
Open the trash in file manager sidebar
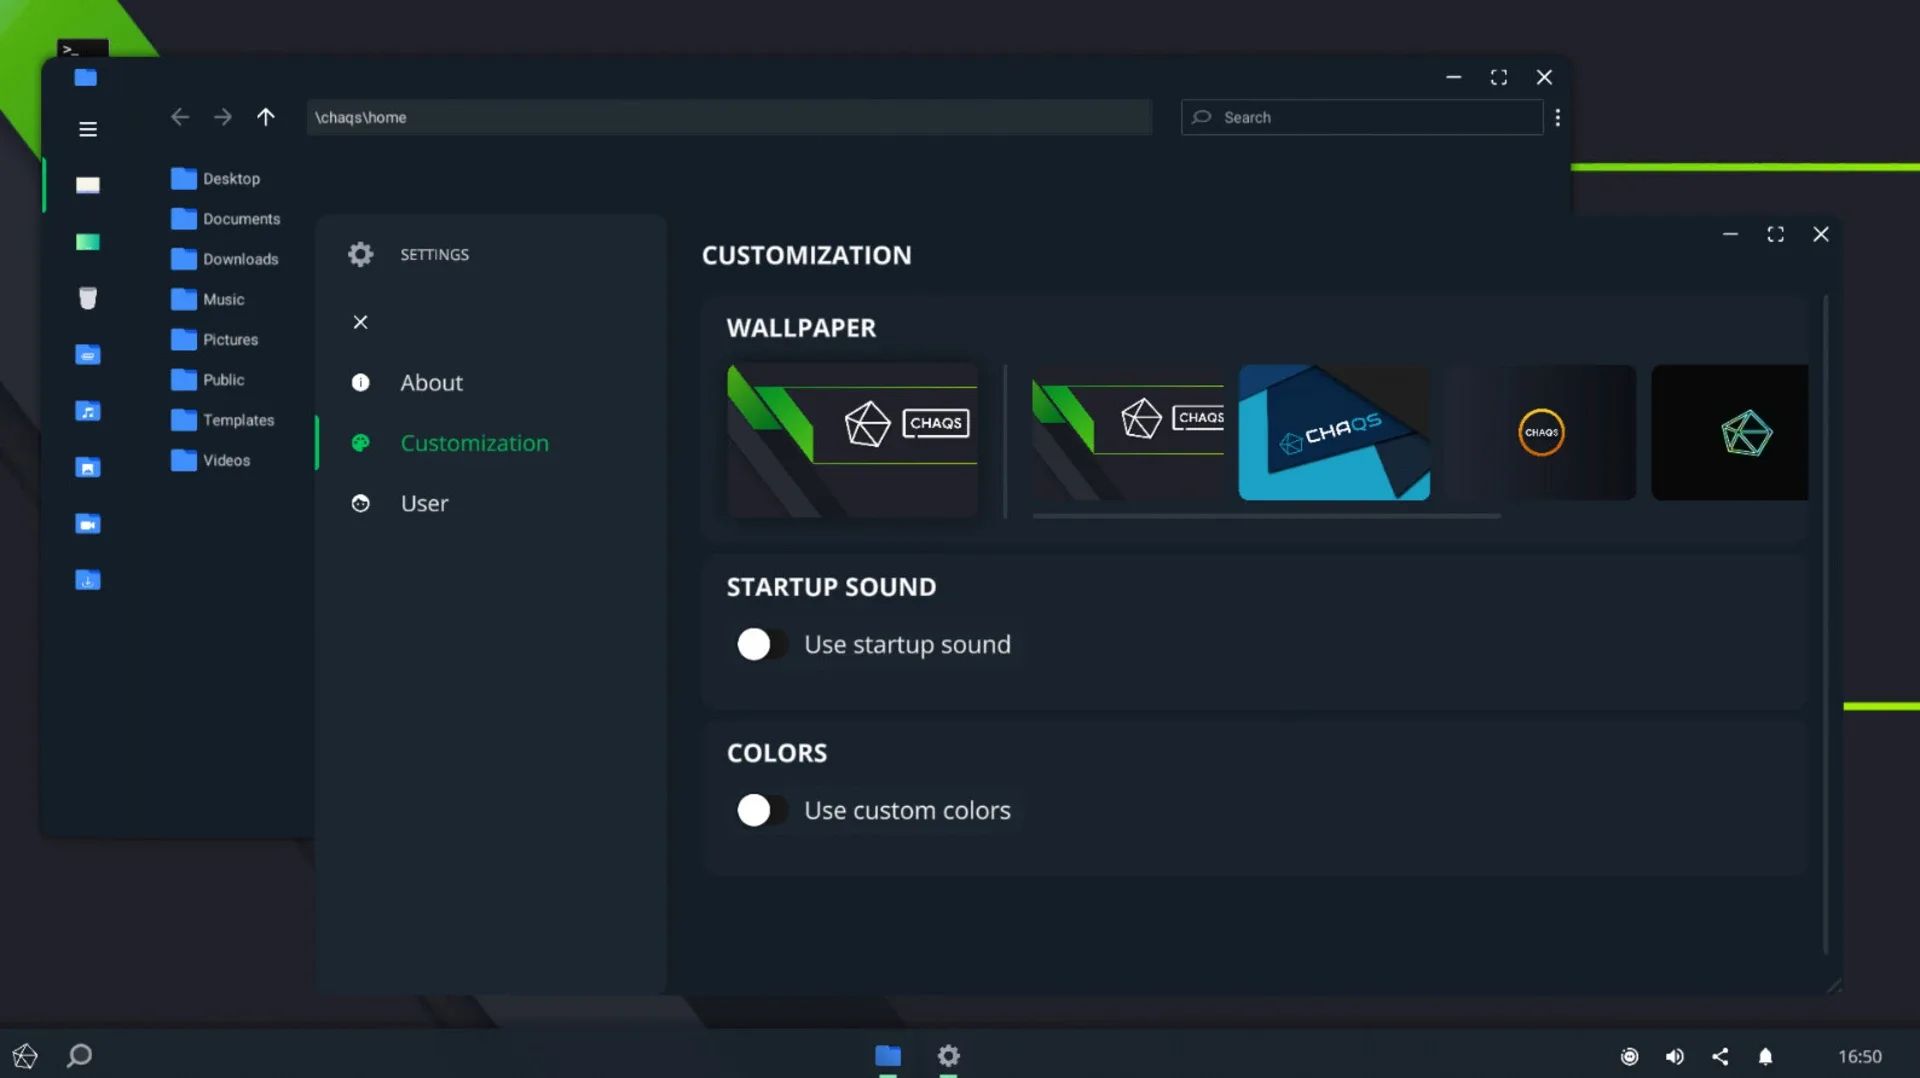(x=88, y=298)
